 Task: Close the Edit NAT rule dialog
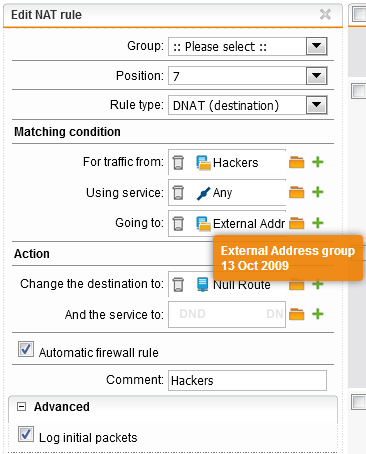(x=325, y=14)
